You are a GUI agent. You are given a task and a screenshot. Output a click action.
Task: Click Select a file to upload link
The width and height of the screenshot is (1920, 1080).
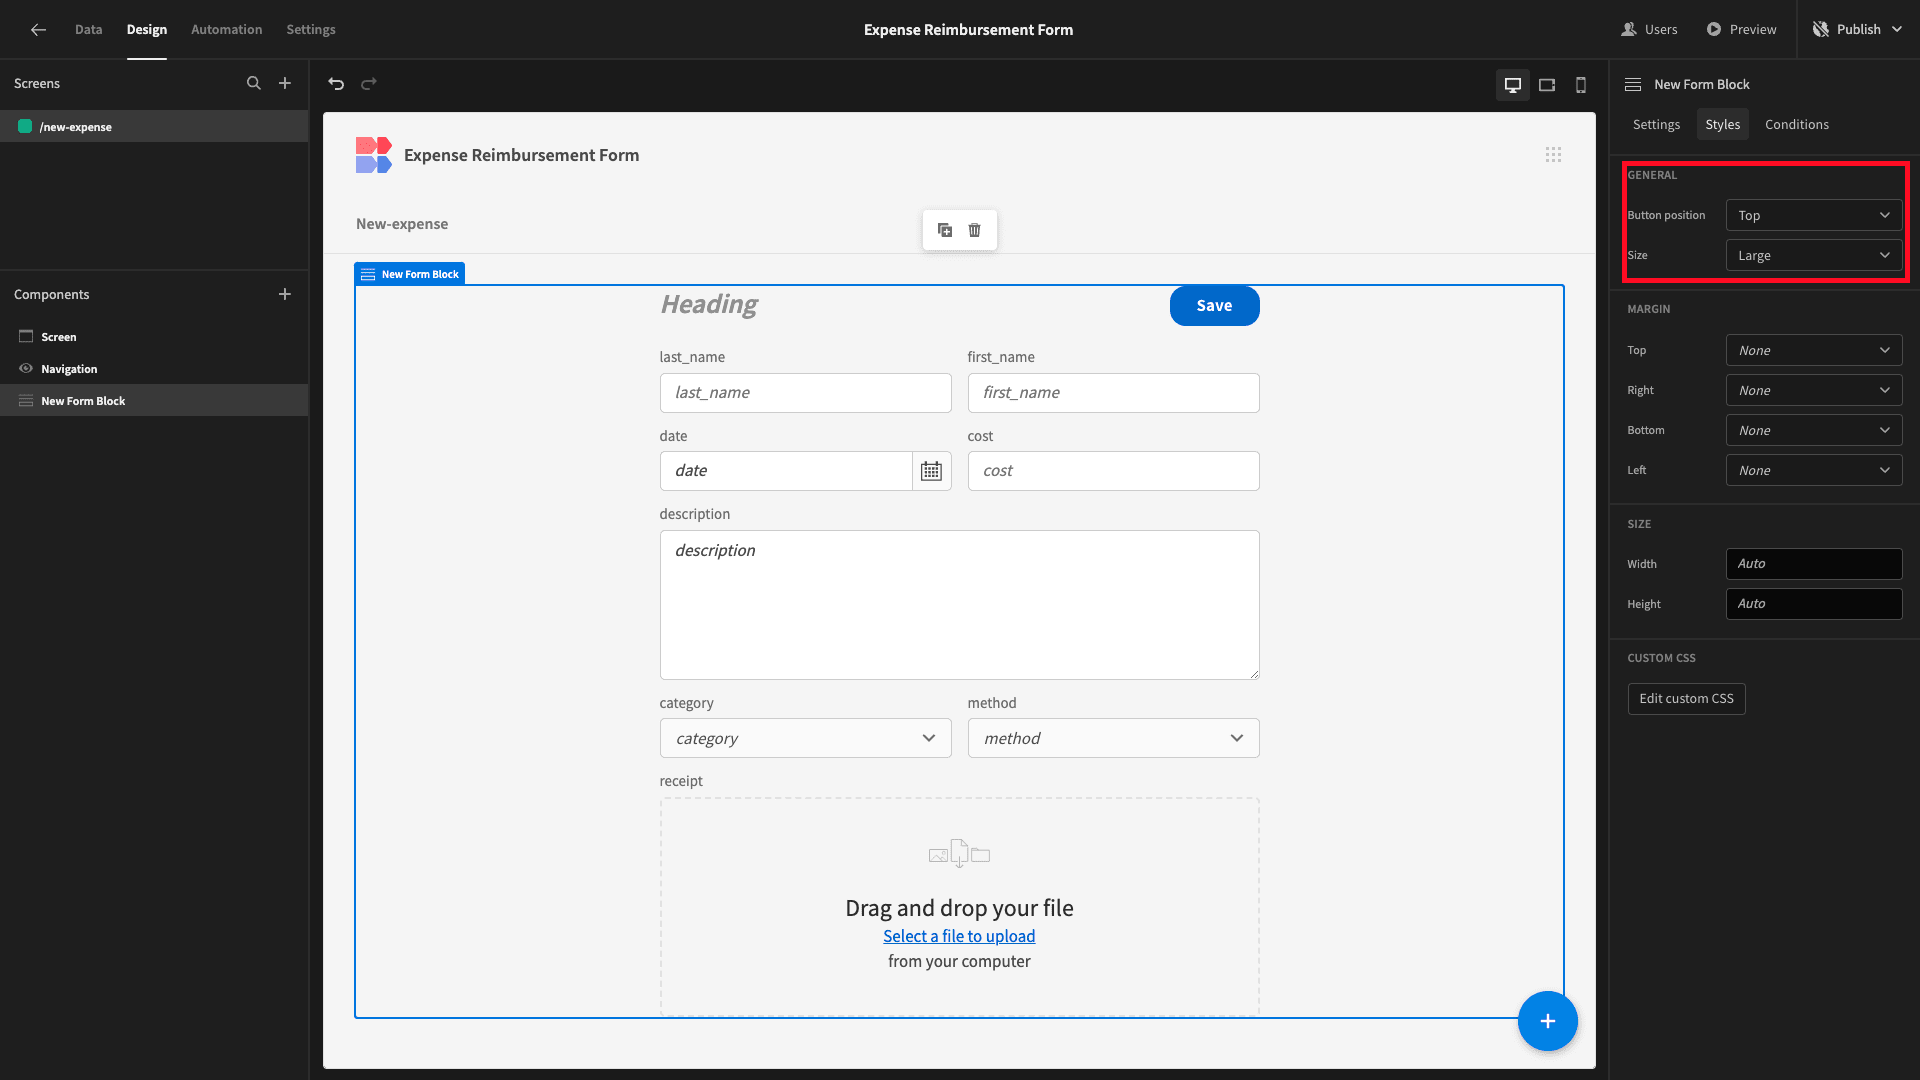point(959,936)
